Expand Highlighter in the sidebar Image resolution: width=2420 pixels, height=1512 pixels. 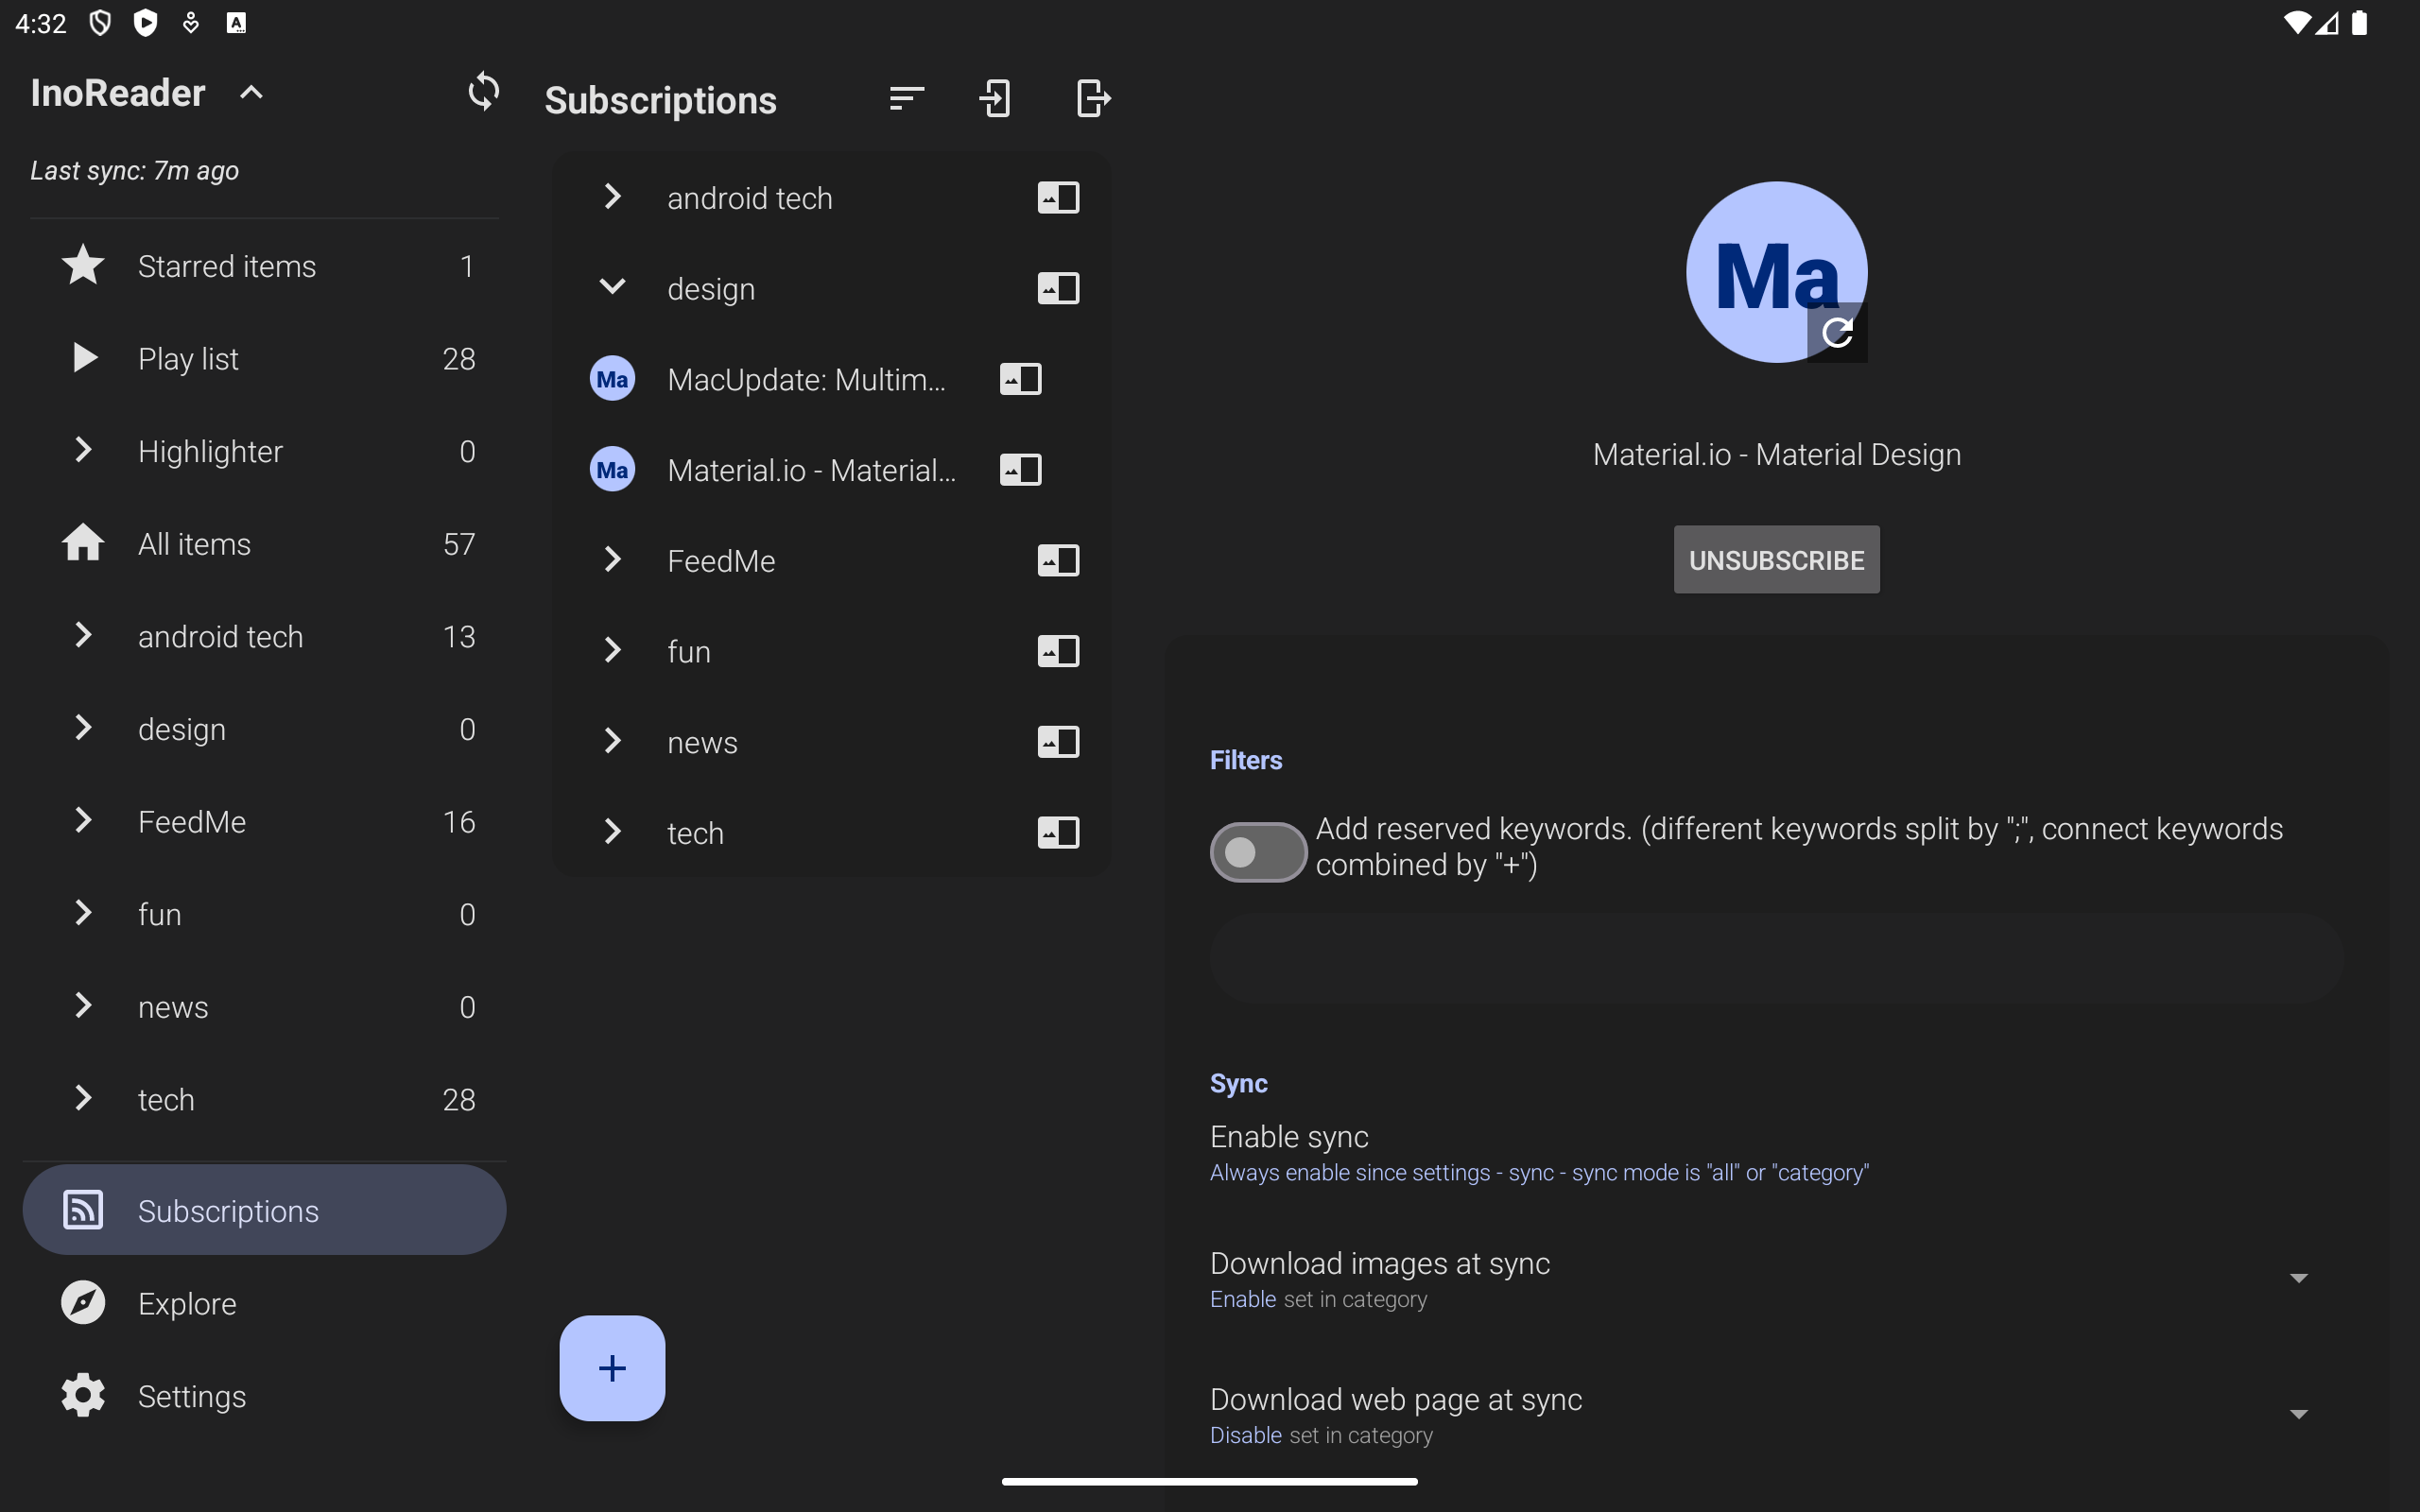pyautogui.click(x=83, y=450)
